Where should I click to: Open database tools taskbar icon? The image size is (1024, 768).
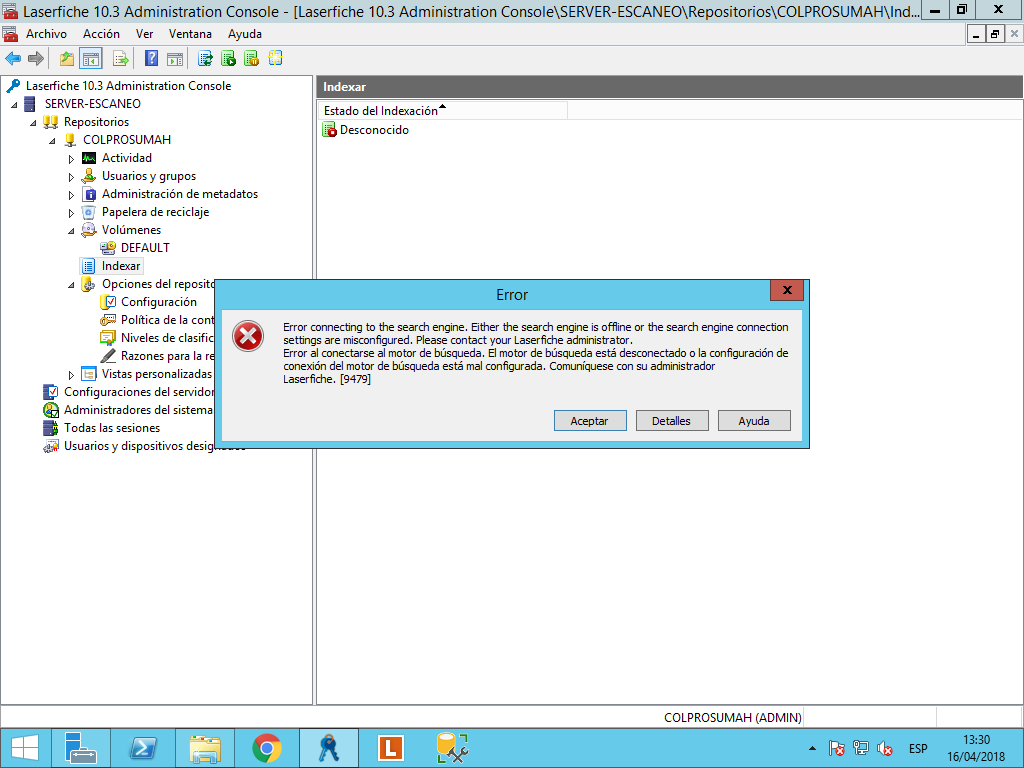coord(452,748)
